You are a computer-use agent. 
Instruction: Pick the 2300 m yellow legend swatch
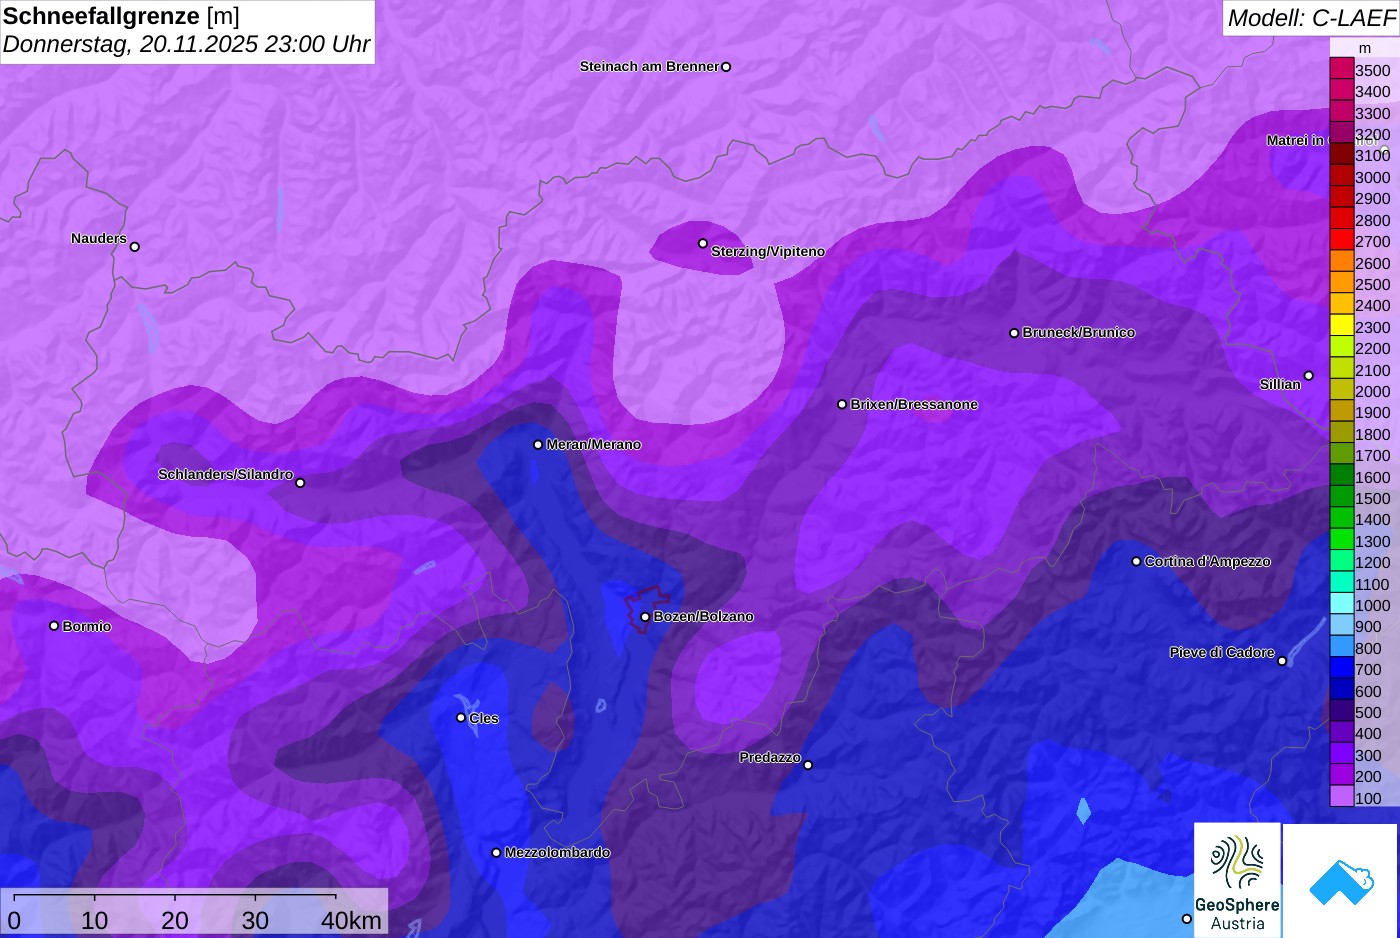(1341, 326)
